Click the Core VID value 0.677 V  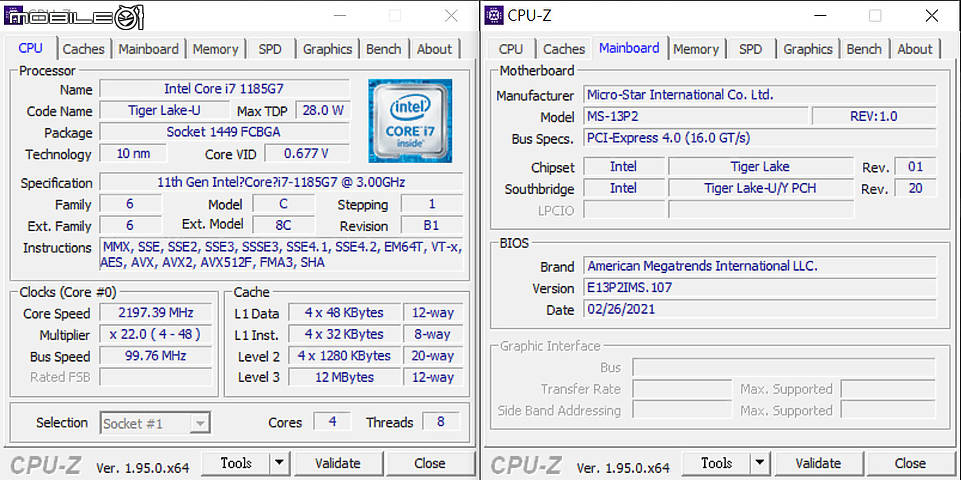coord(307,153)
